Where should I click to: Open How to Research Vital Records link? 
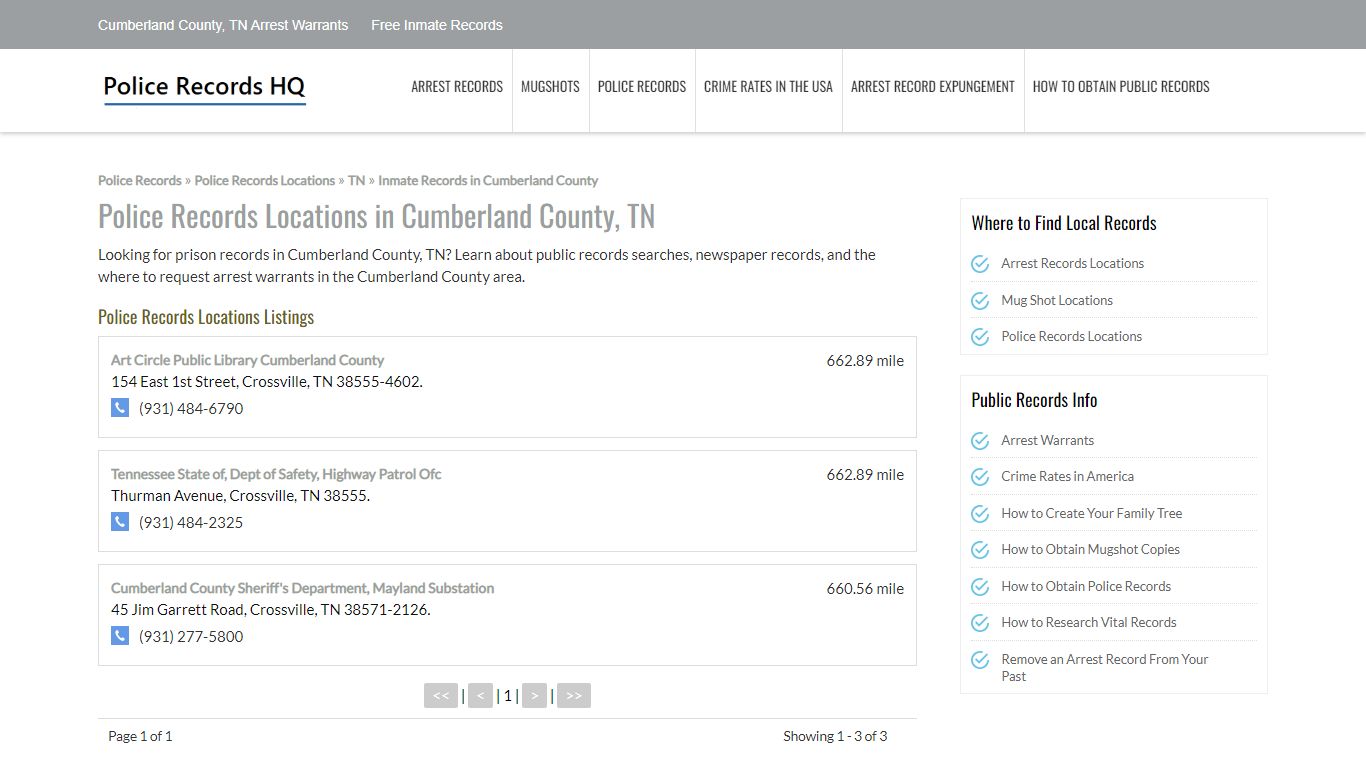(x=1088, y=623)
